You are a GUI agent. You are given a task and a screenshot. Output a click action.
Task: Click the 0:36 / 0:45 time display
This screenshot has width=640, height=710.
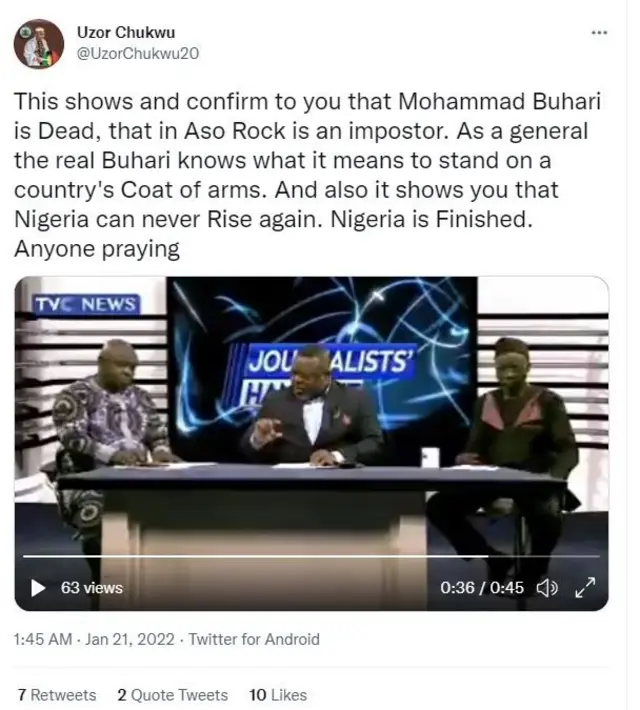pyautogui.click(x=482, y=588)
